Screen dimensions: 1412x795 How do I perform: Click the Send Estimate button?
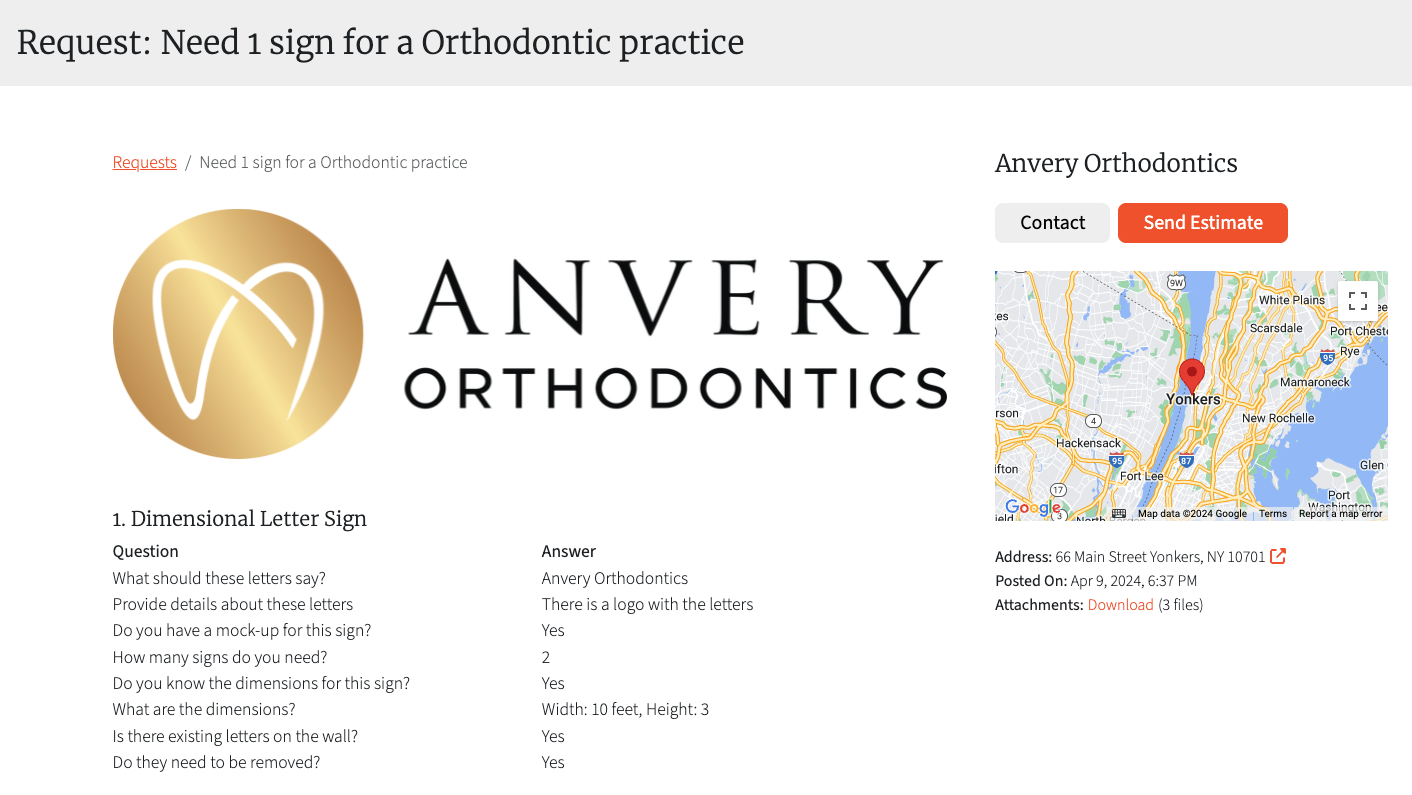[1203, 223]
